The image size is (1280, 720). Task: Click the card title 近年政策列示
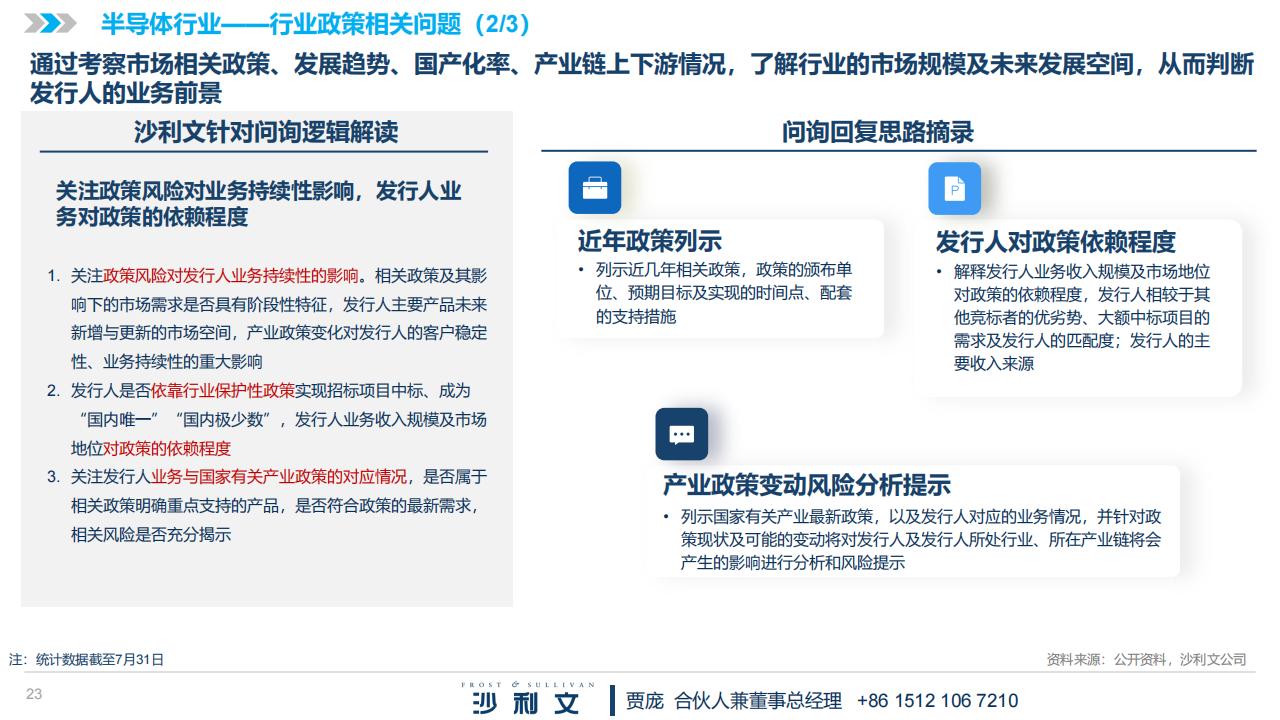pos(649,241)
